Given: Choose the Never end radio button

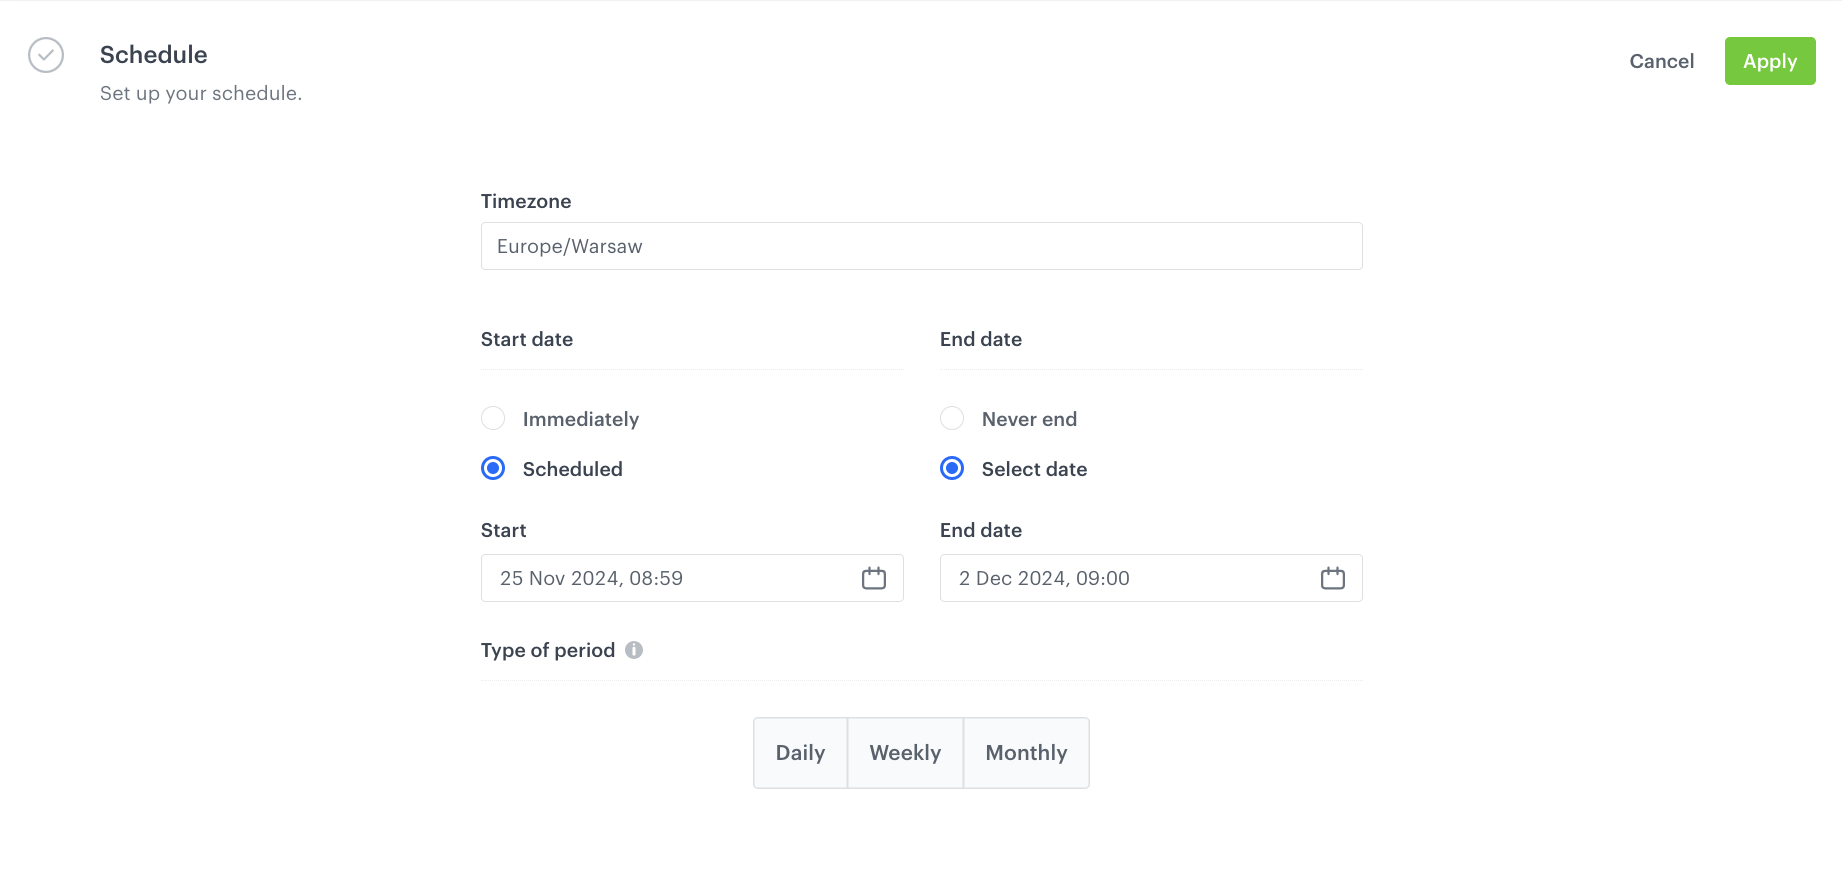Looking at the screenshot, I should 952,418.
